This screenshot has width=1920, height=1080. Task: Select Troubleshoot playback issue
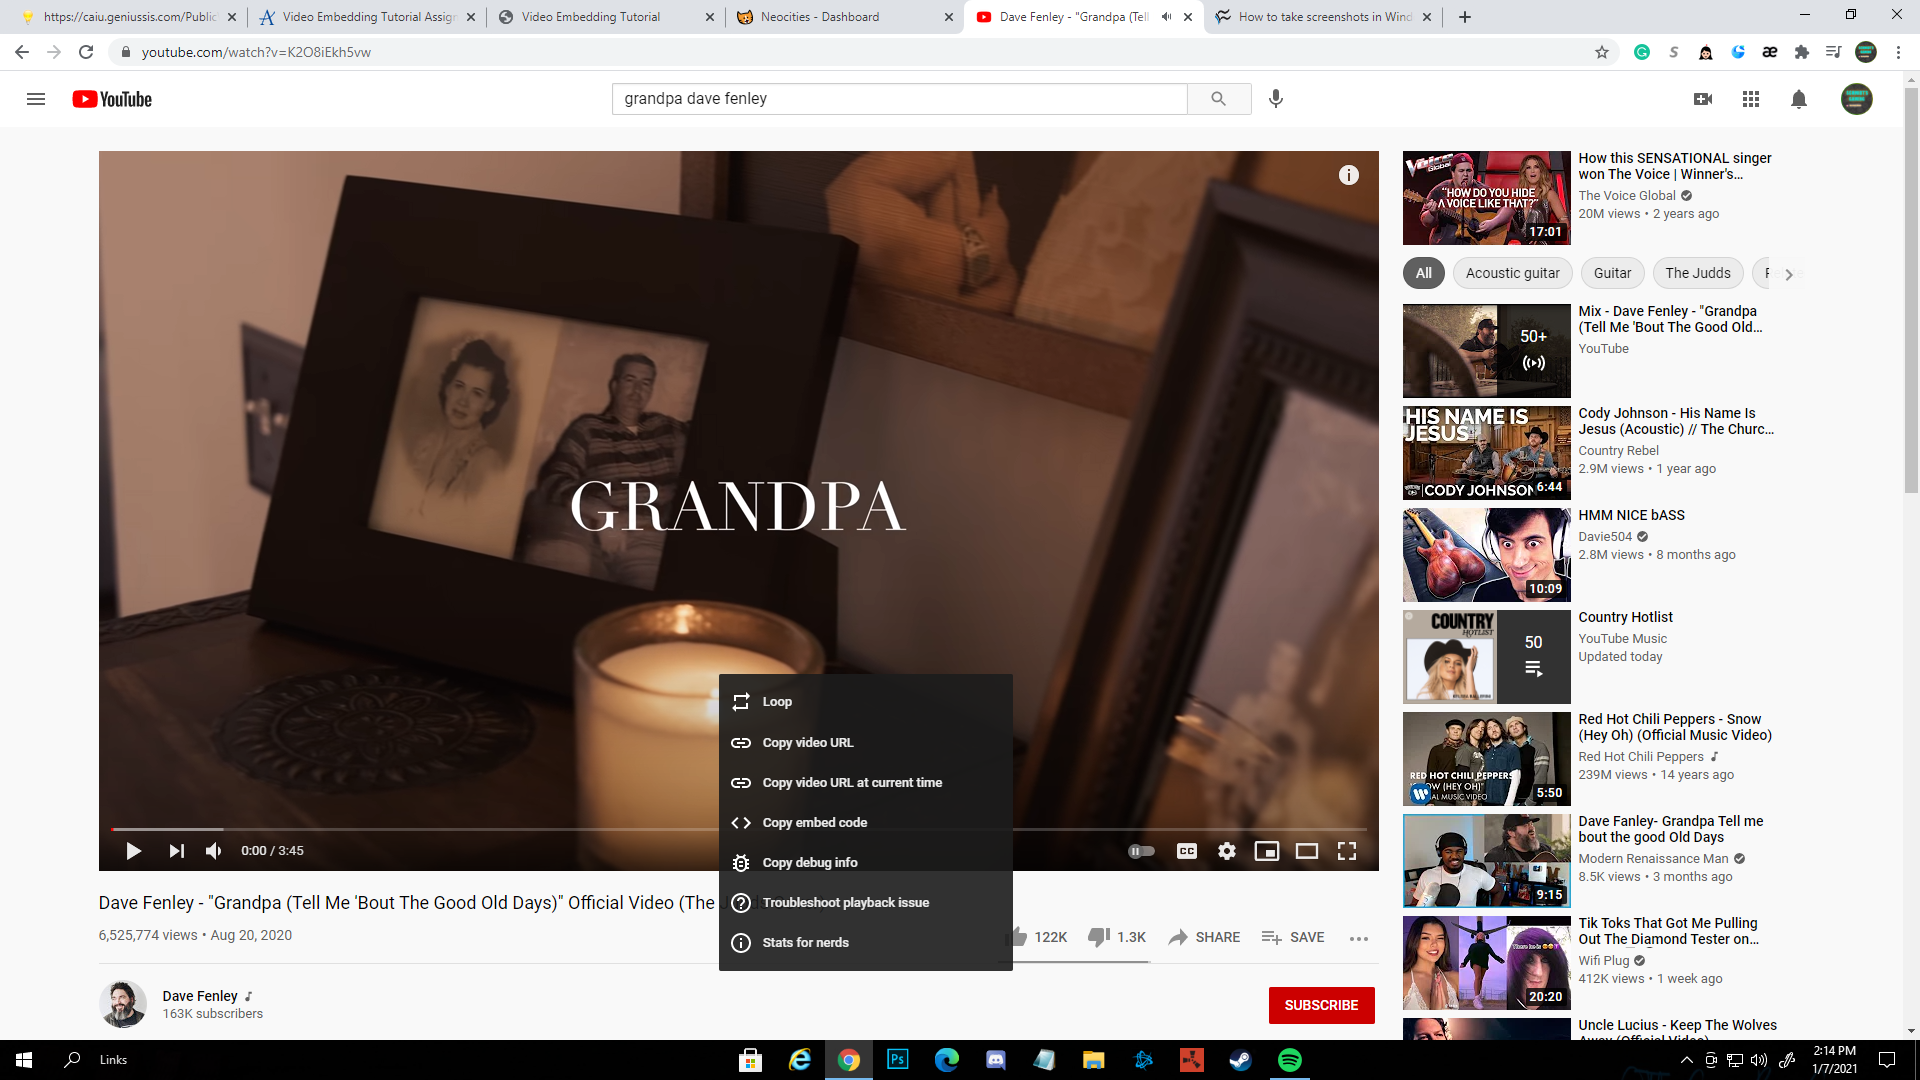click(866, 902)
